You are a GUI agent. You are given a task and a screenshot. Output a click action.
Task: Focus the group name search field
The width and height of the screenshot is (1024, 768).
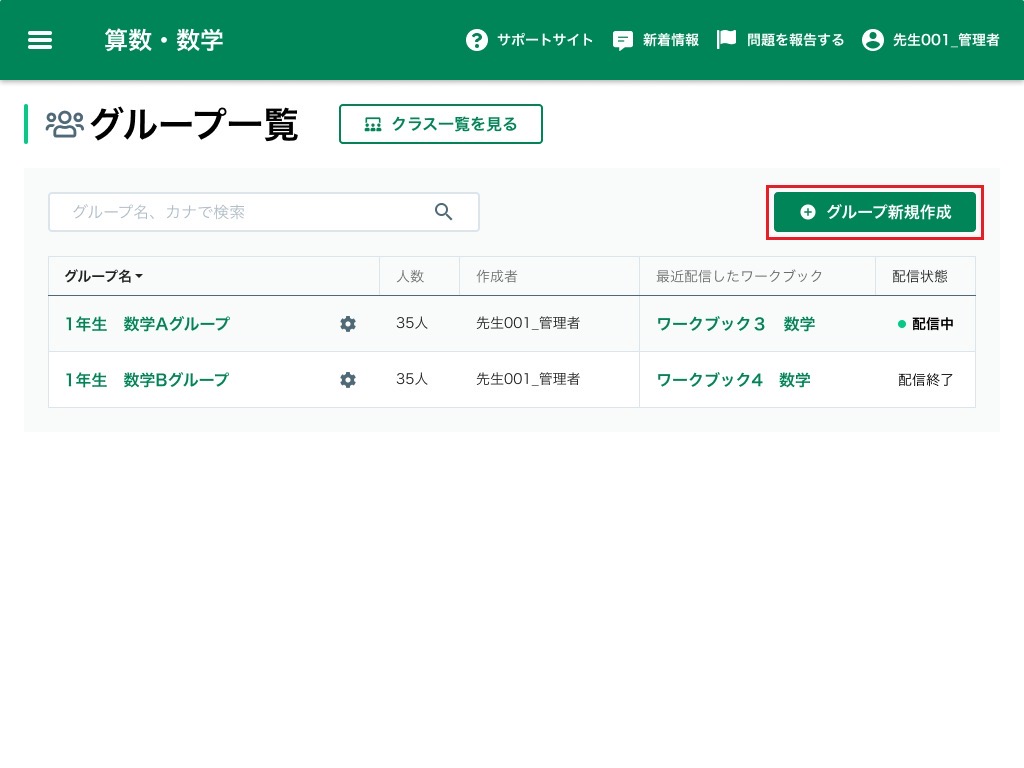coord(245,212)
